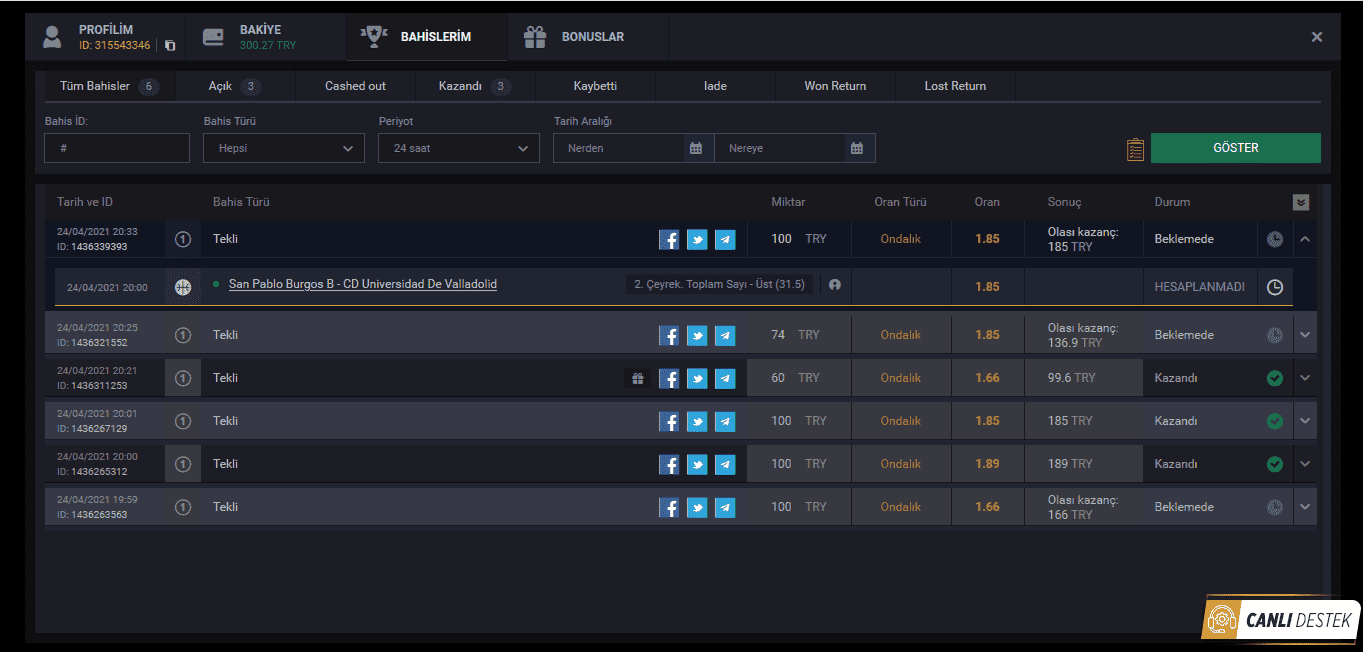Open calendar for the Nereye date
This screenshot has width=1363, height=652.
coord(857,148)
